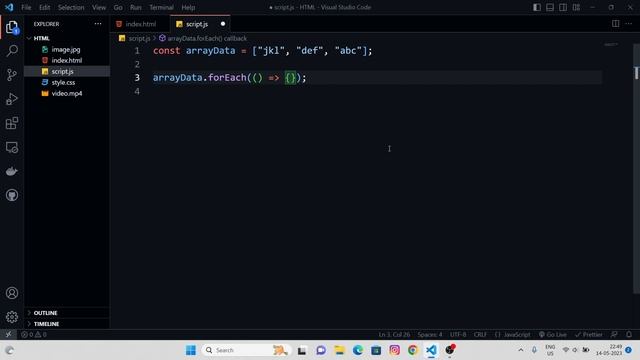Open Run and Debug view
This screenshot has height=360, width=640.
[12, 99]
